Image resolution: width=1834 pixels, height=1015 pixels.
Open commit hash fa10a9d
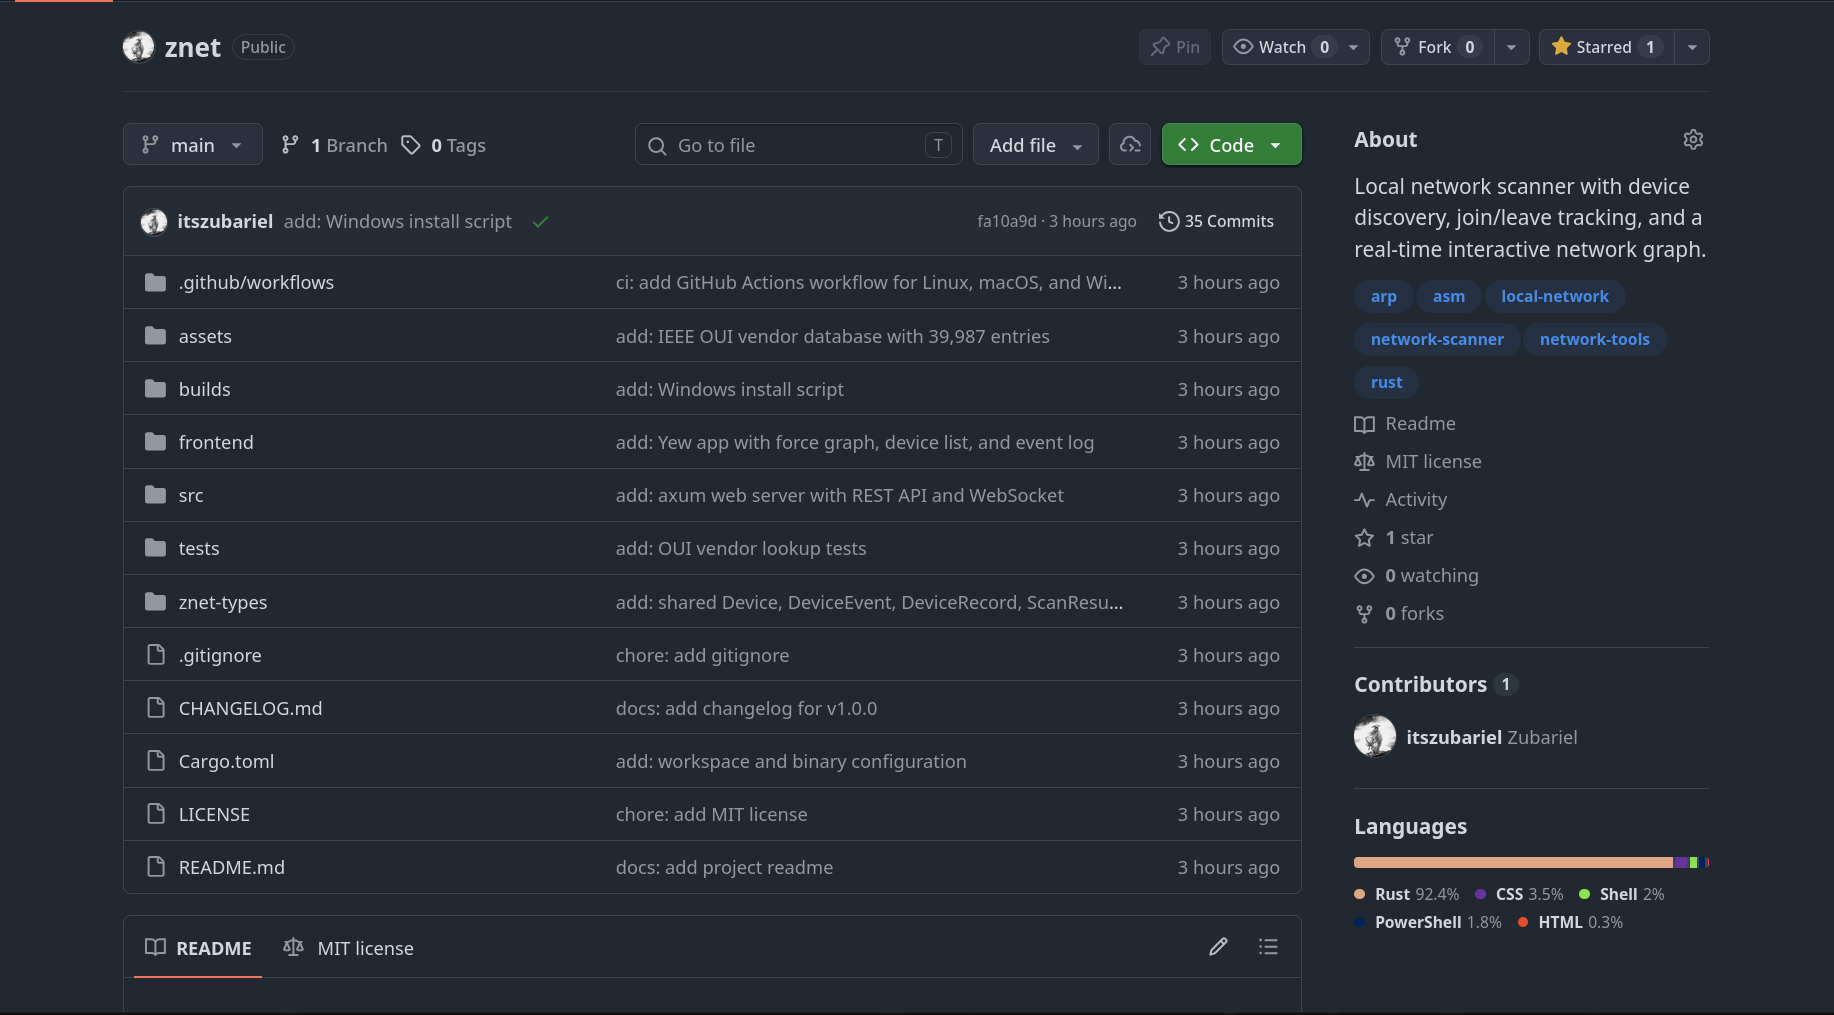(x=1007, y=222)
